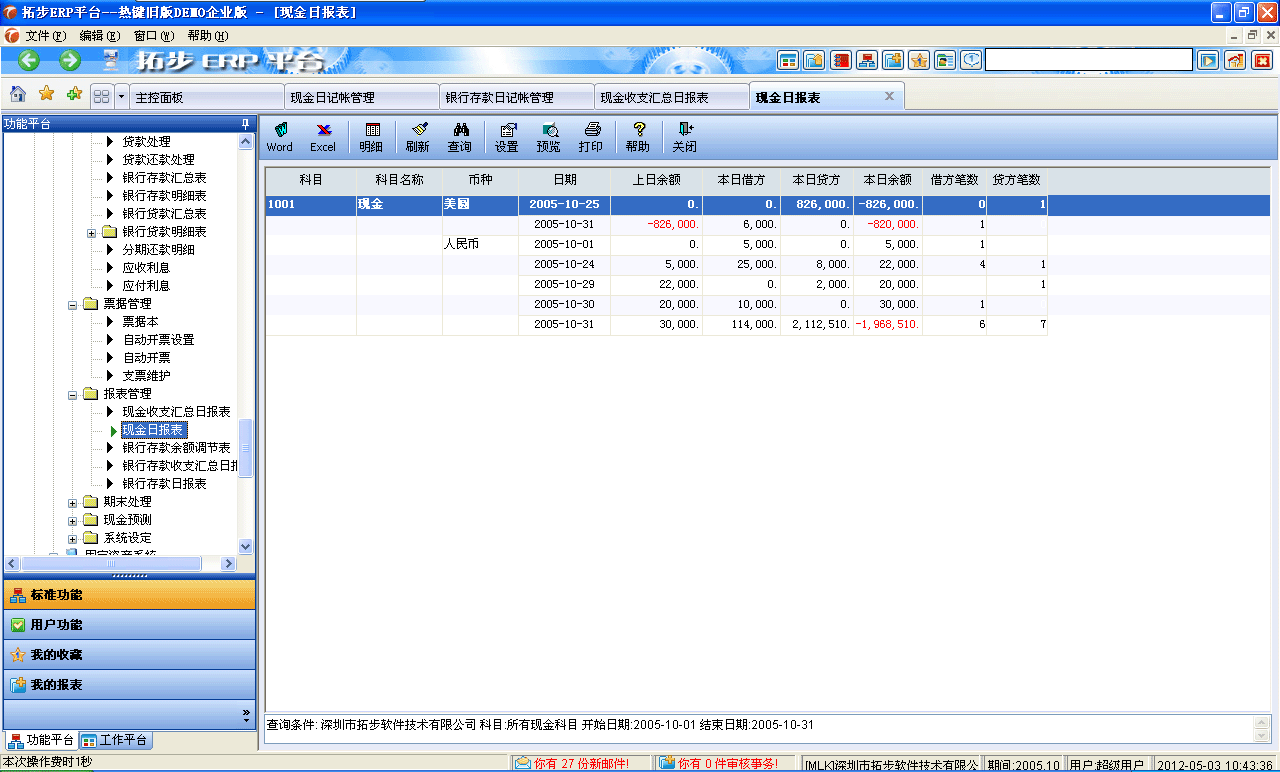
Task: Export the report to Word
Action: pos(279,137)
